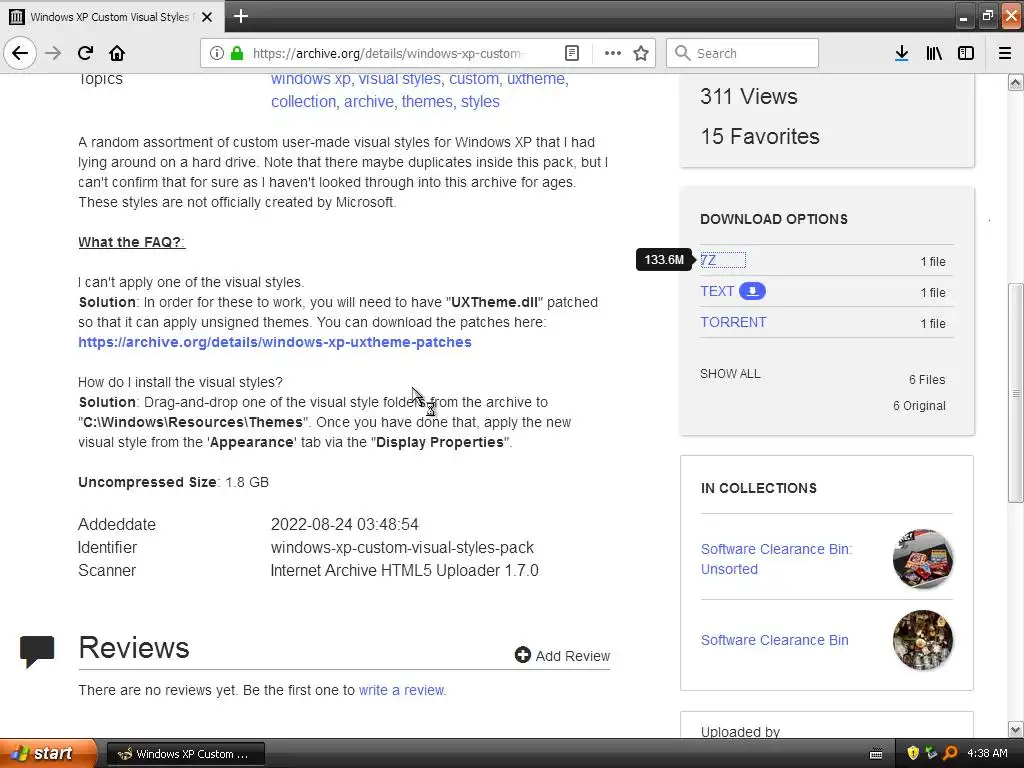This screenshot has height=768, width=1024.
Task: Open Software Clearance Bin: Unsorted collection link
Action: coord(776,559)
